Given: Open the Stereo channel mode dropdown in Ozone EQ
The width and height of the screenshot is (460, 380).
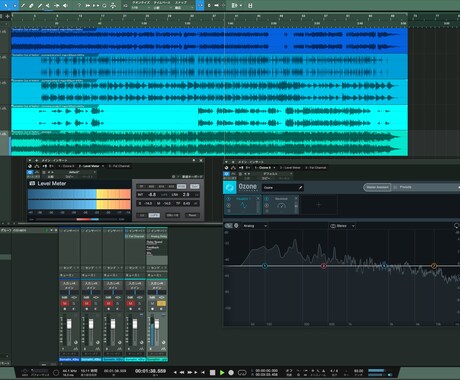Looking at the screenshot, I should [x=342, y=226].
